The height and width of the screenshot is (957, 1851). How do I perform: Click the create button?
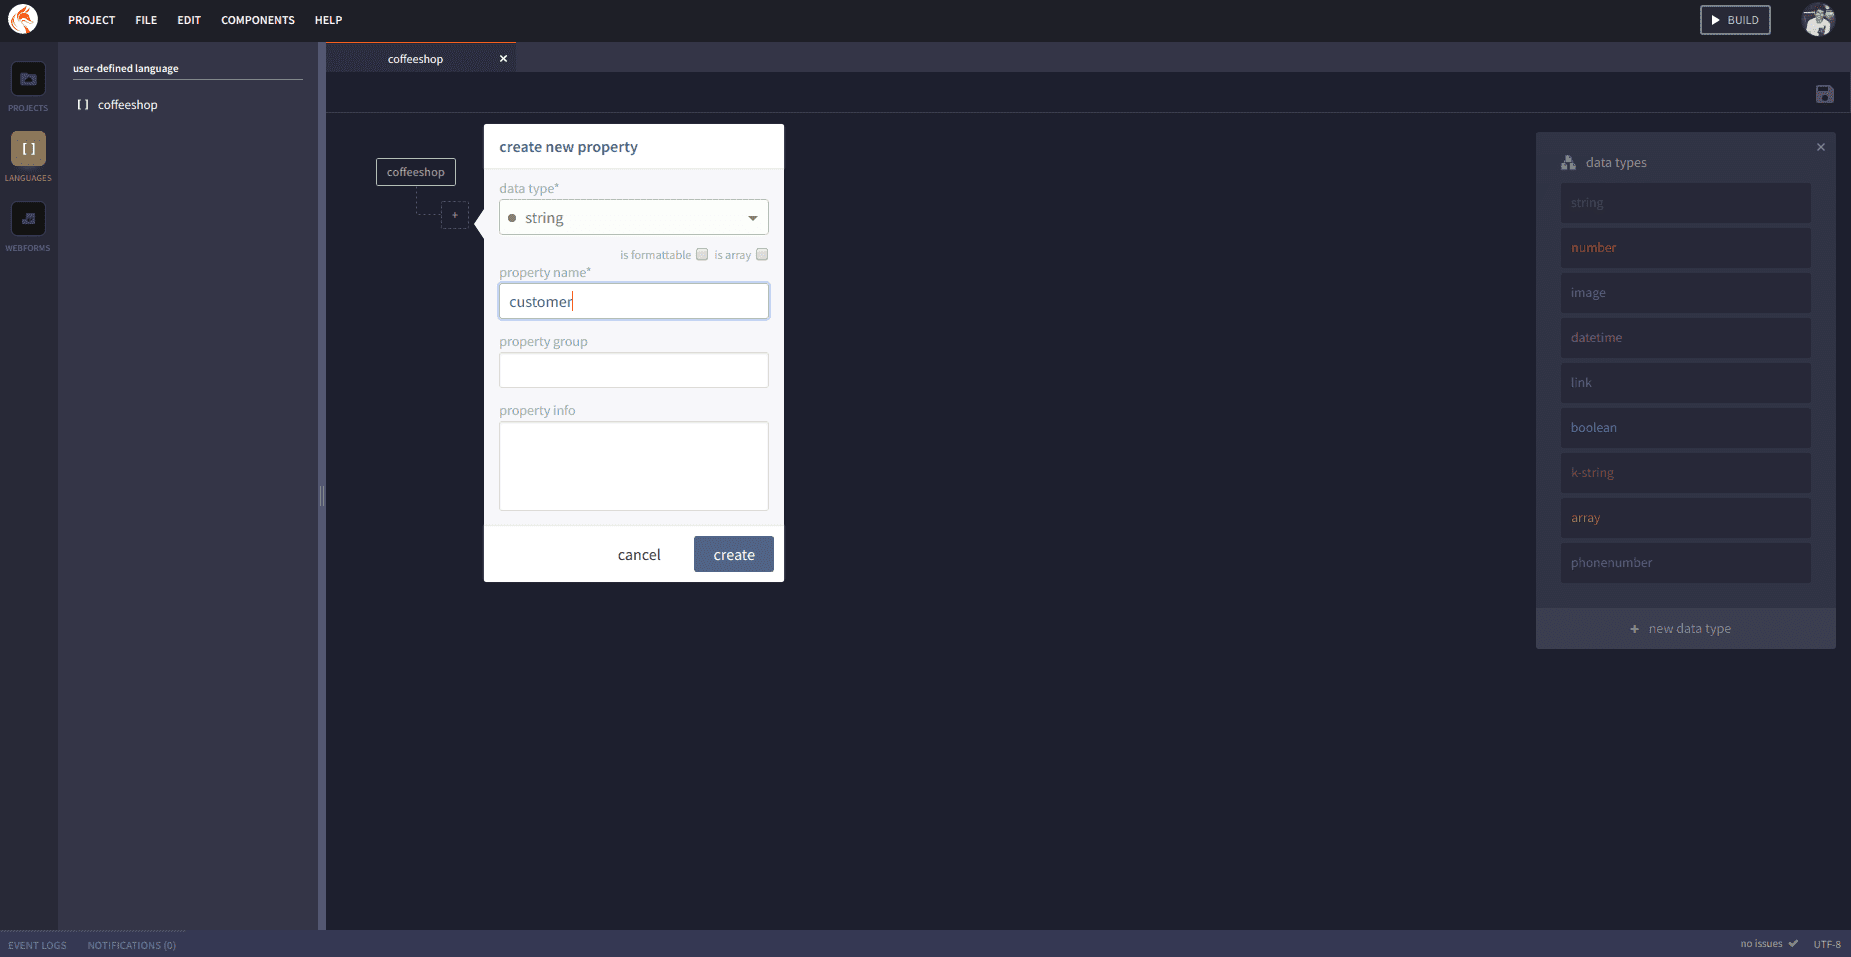[733, 555]
